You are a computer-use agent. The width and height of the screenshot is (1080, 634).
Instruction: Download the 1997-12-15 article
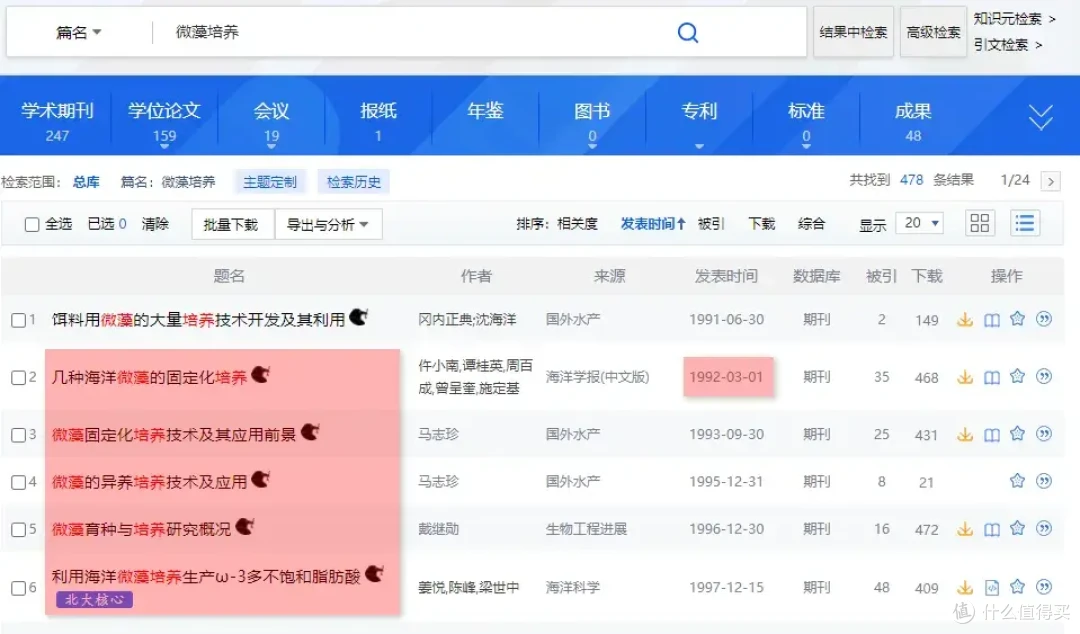(x=965, y=588)
